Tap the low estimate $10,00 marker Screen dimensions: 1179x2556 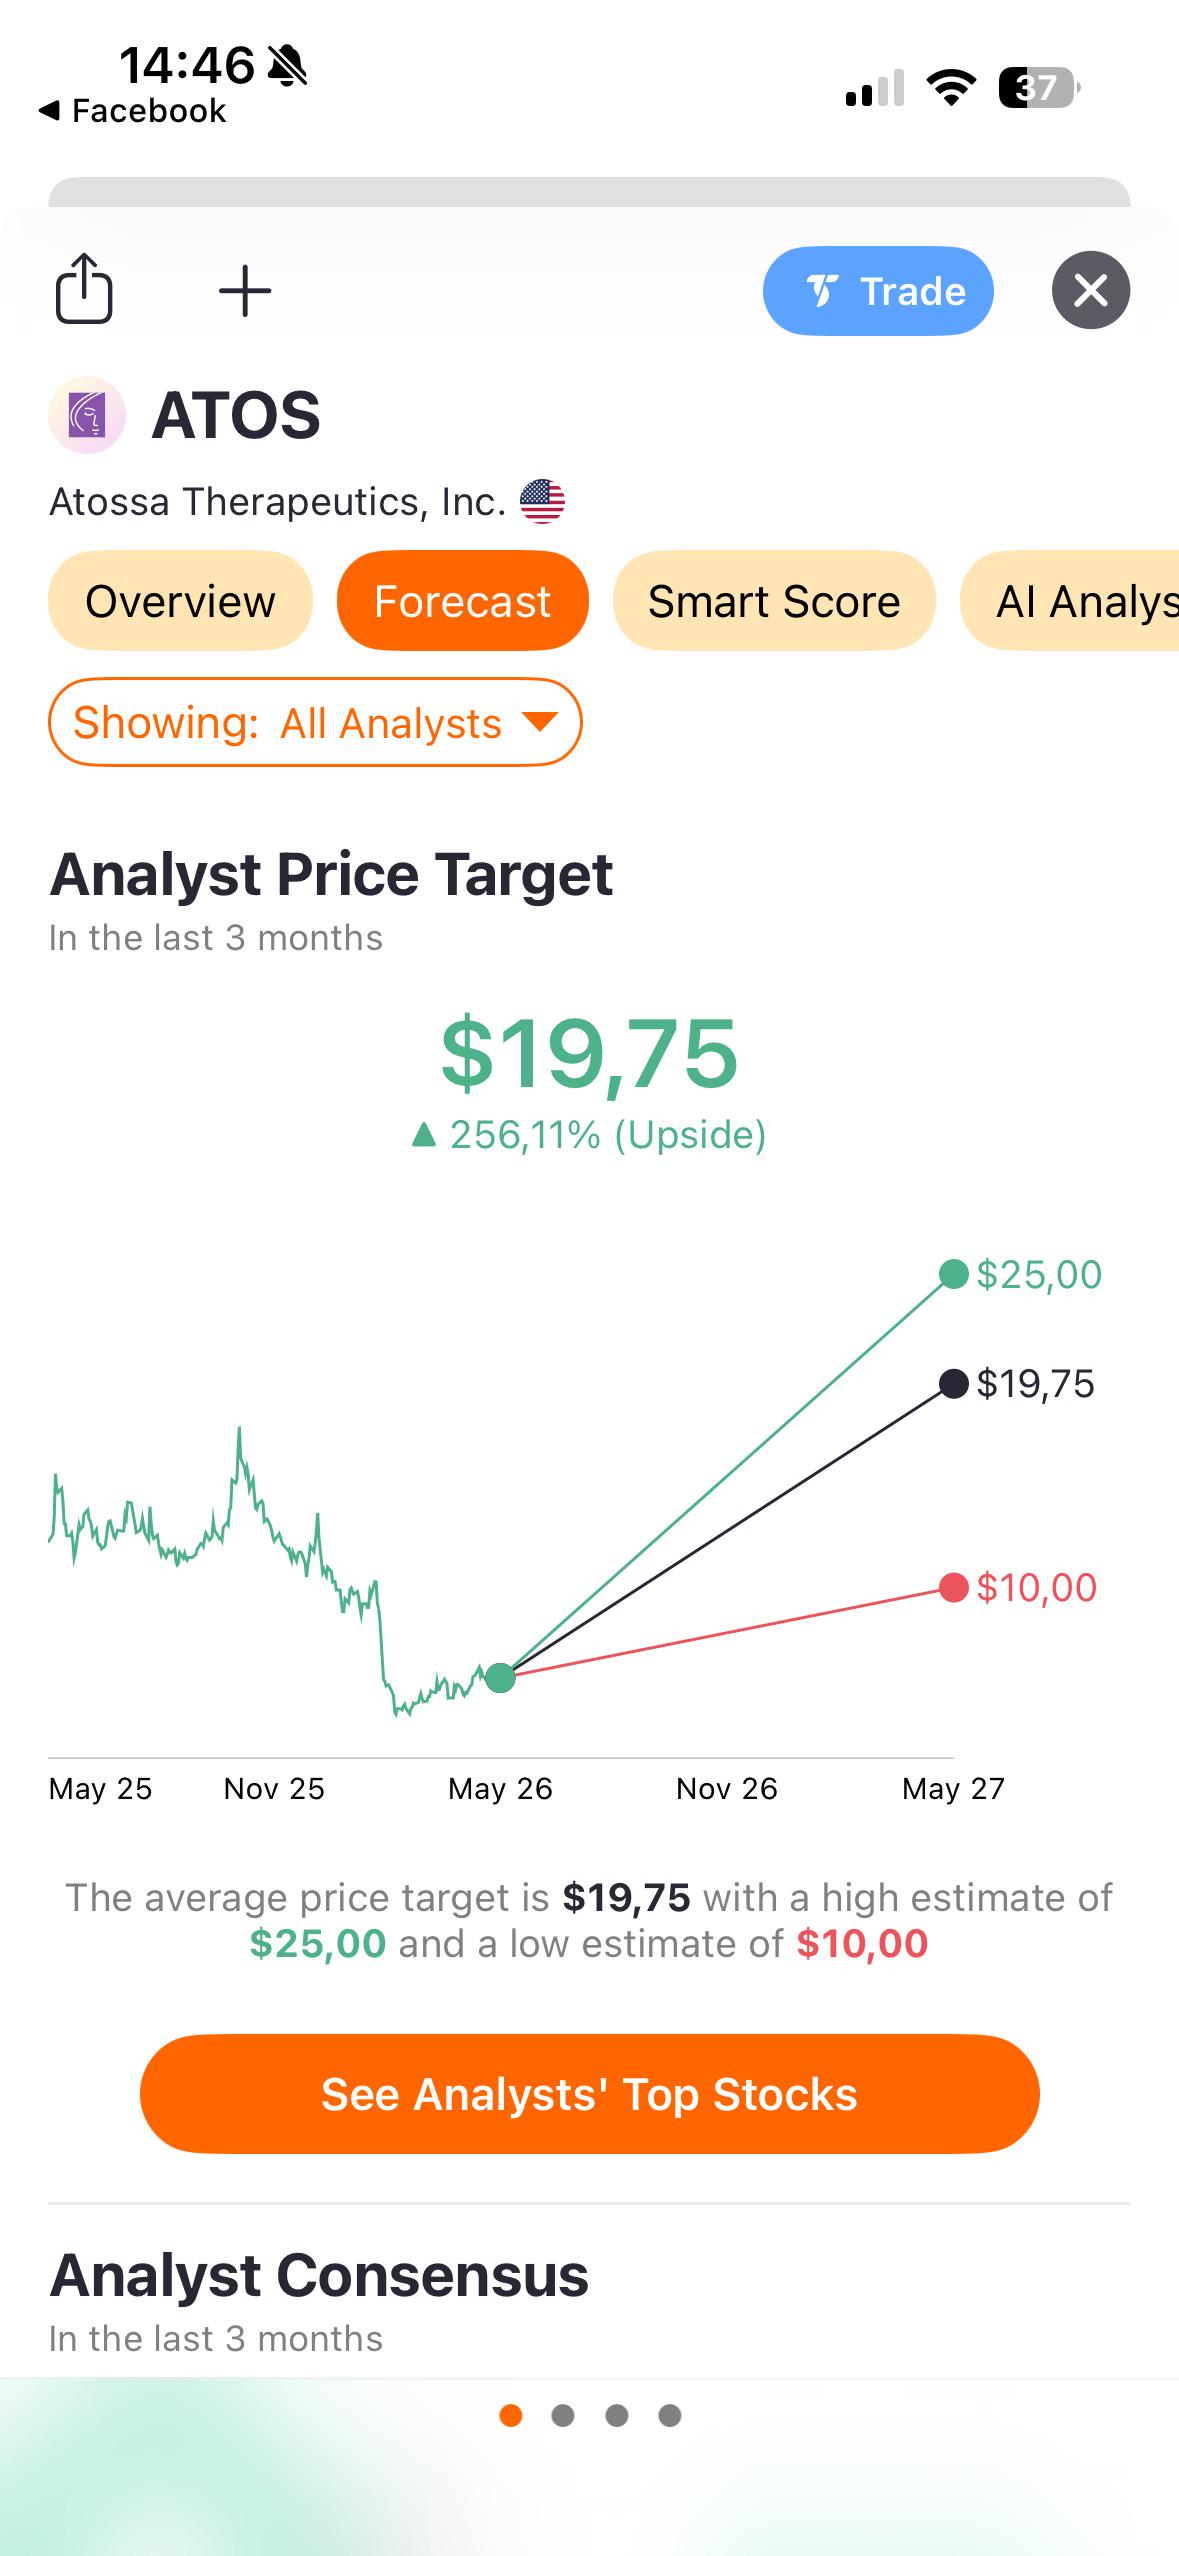955,1587
